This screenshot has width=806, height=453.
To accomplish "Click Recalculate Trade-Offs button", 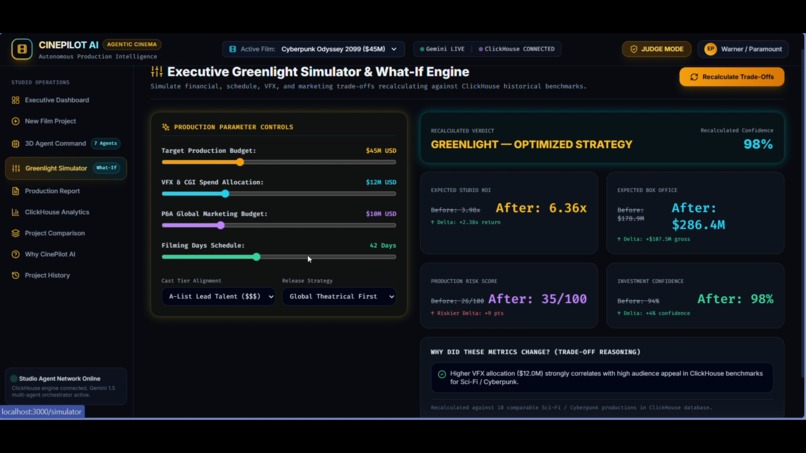I will (732, 77).
